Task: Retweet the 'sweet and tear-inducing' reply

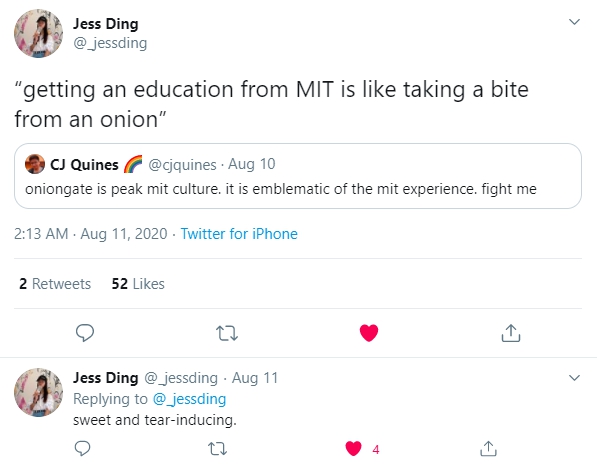Action: click(x=218, y=449)
